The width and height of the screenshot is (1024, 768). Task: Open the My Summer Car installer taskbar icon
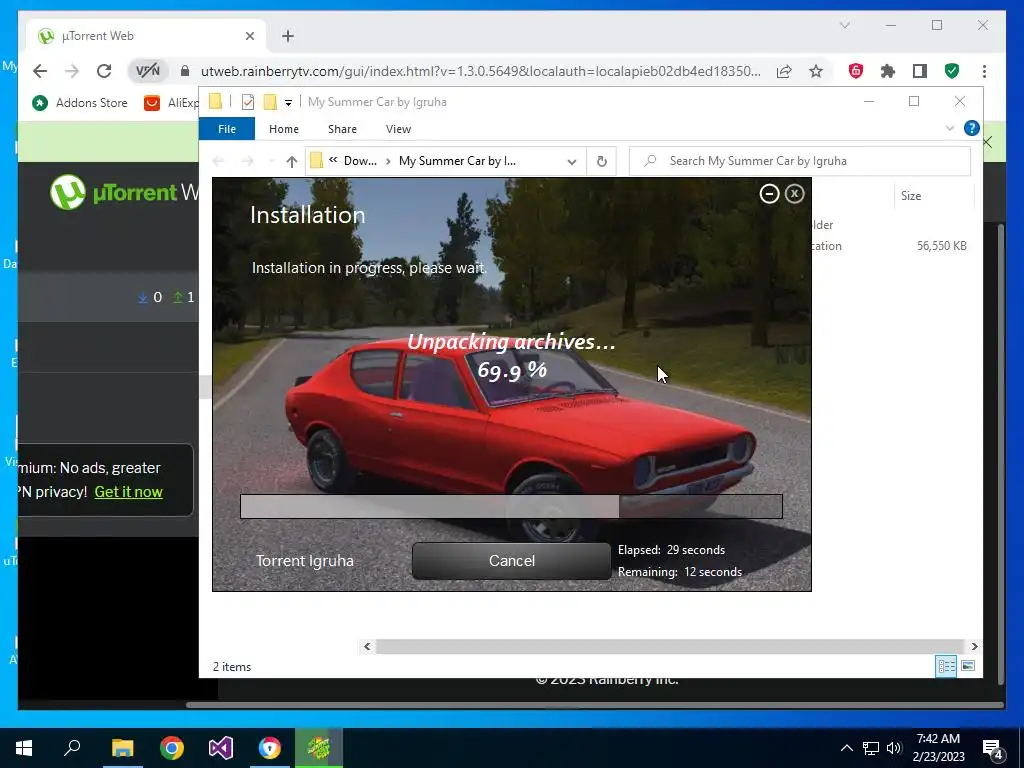(319, 748)
